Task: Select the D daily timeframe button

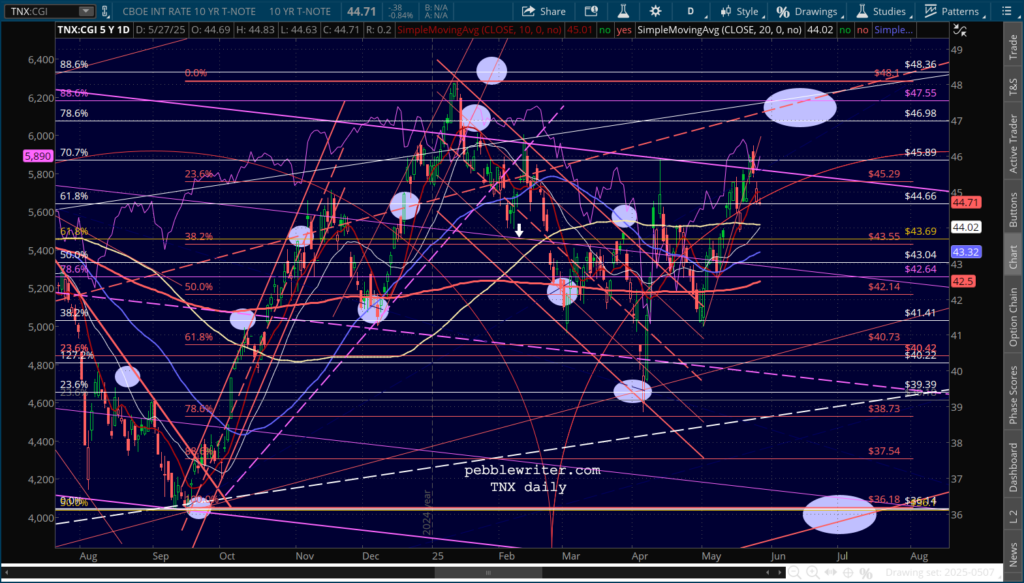Action: [690, 12]
